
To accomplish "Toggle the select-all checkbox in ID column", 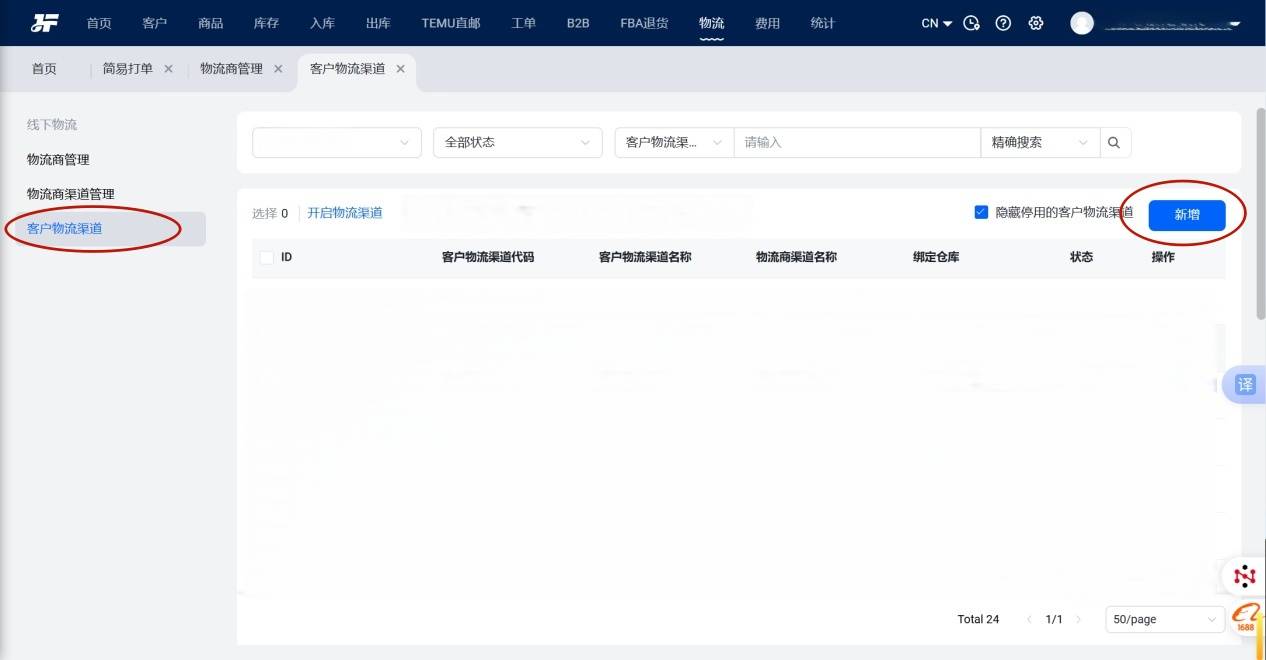I will [x=267, y=257].
